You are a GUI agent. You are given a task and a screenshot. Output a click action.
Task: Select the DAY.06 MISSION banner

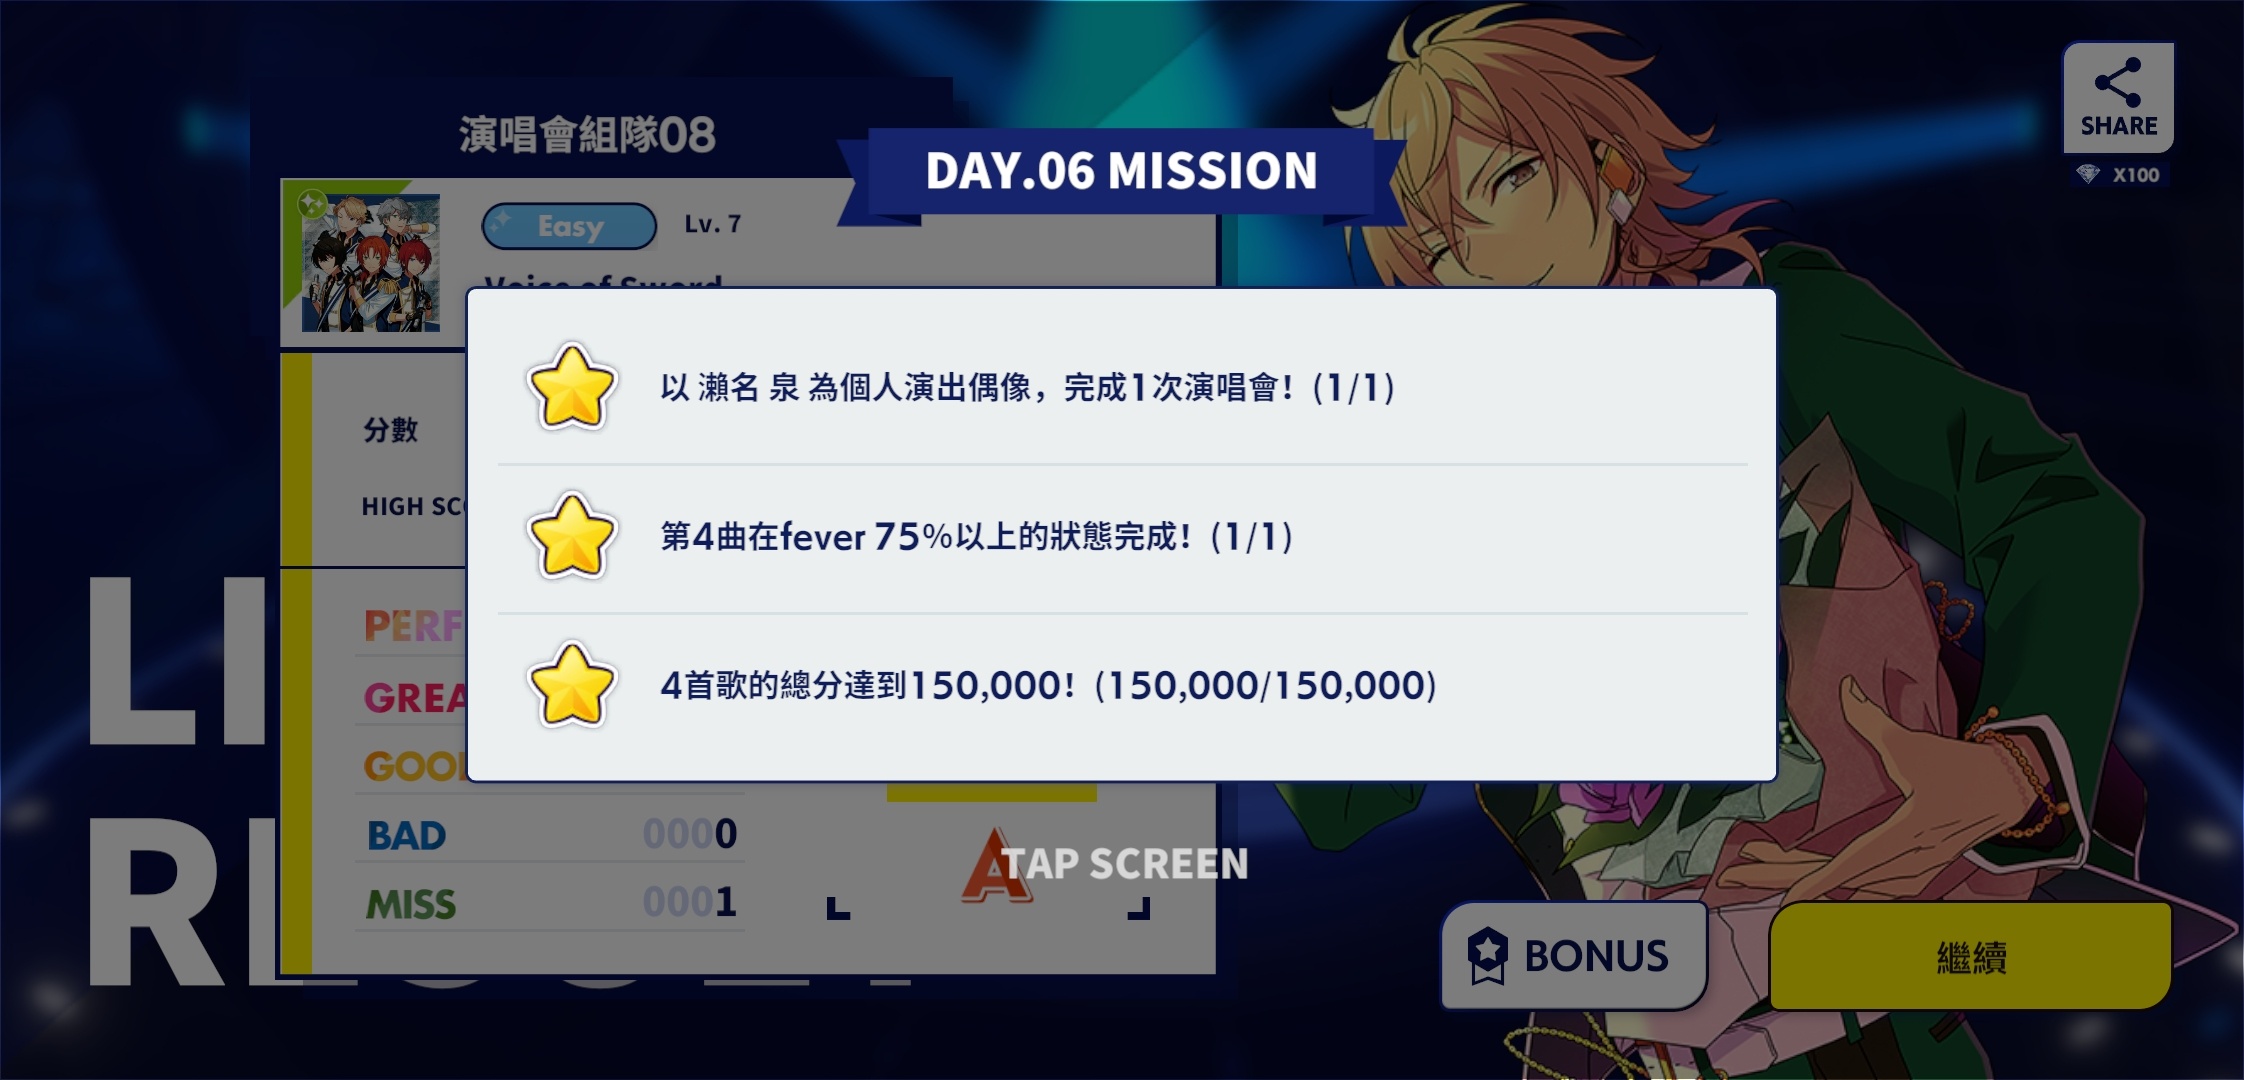pyautogui.click(x=1121, y=171)
